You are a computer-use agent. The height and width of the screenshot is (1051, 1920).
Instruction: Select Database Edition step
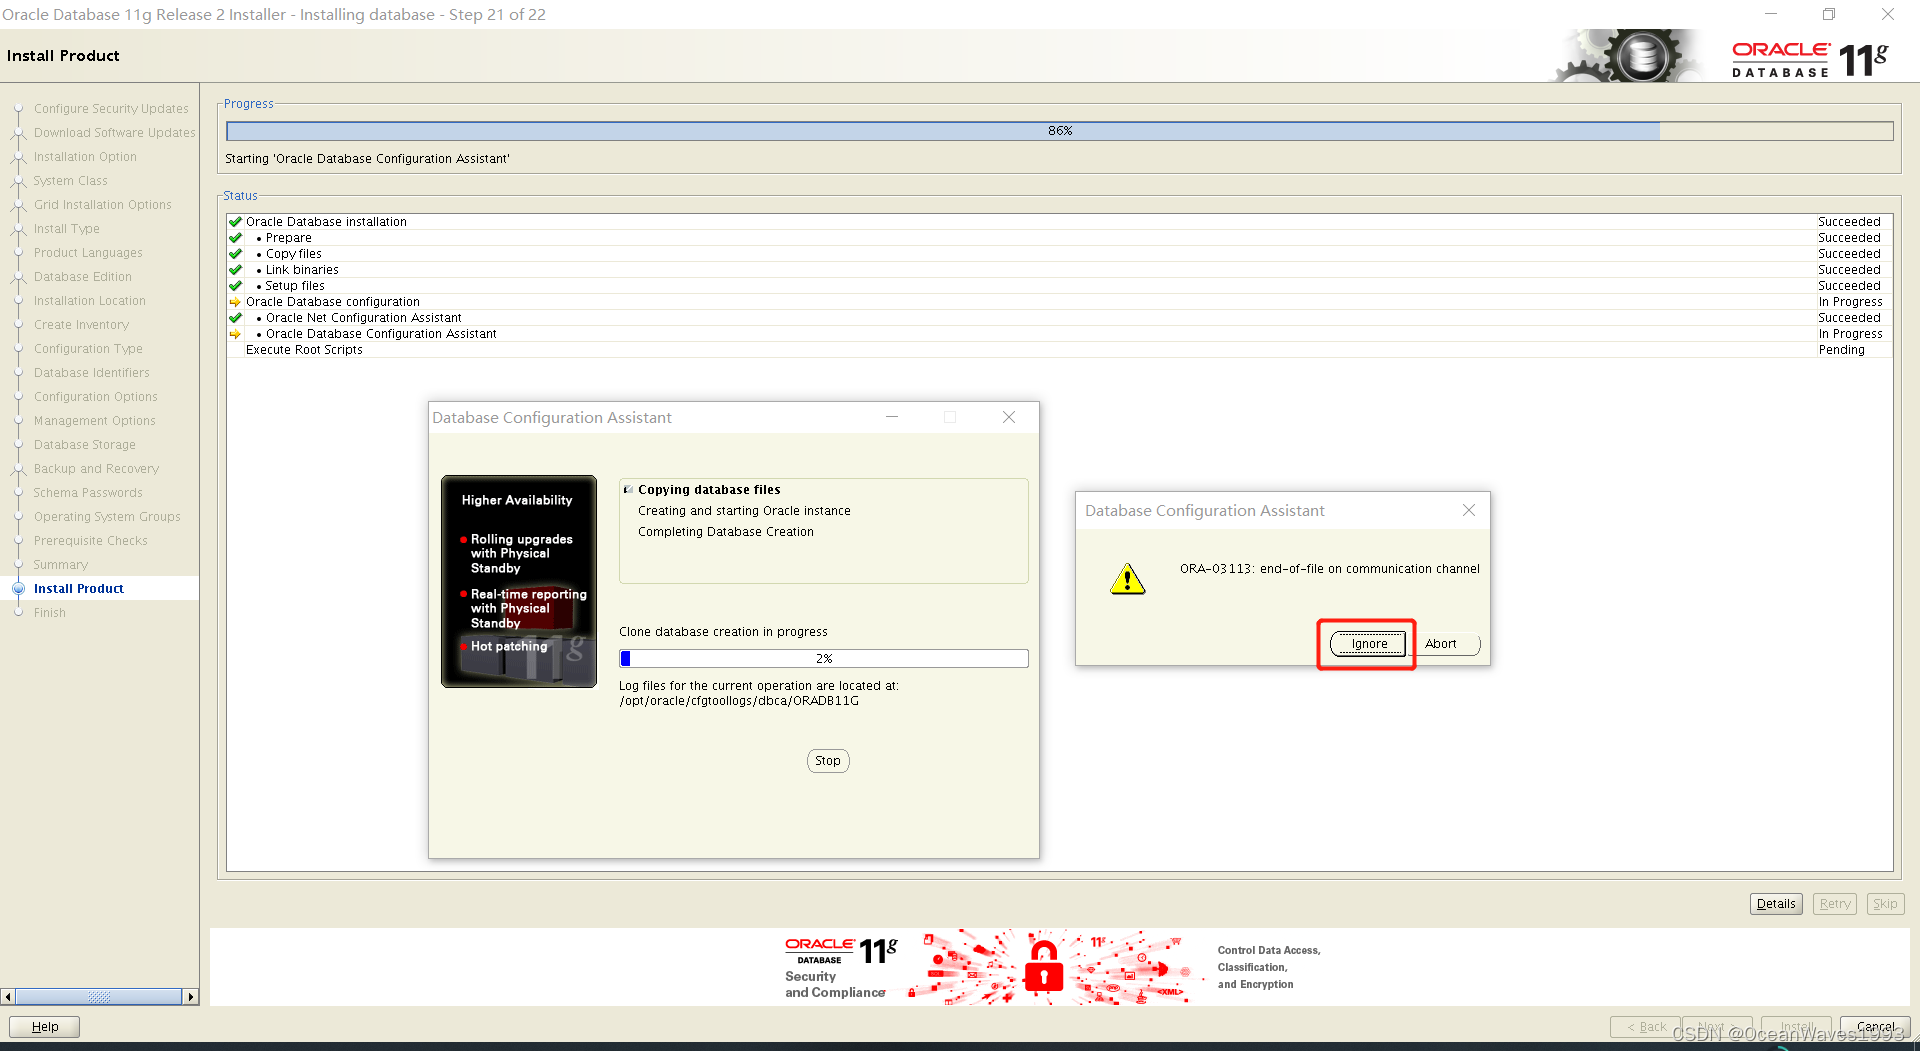83,277
